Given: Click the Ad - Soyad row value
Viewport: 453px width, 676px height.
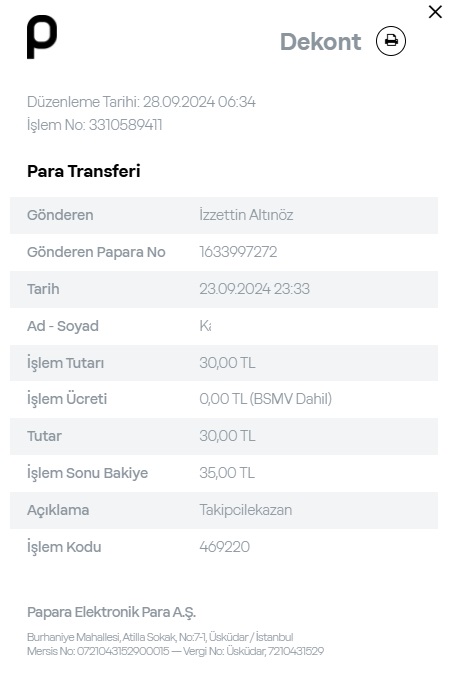Looking at the screenshot, I should [205, 326].
